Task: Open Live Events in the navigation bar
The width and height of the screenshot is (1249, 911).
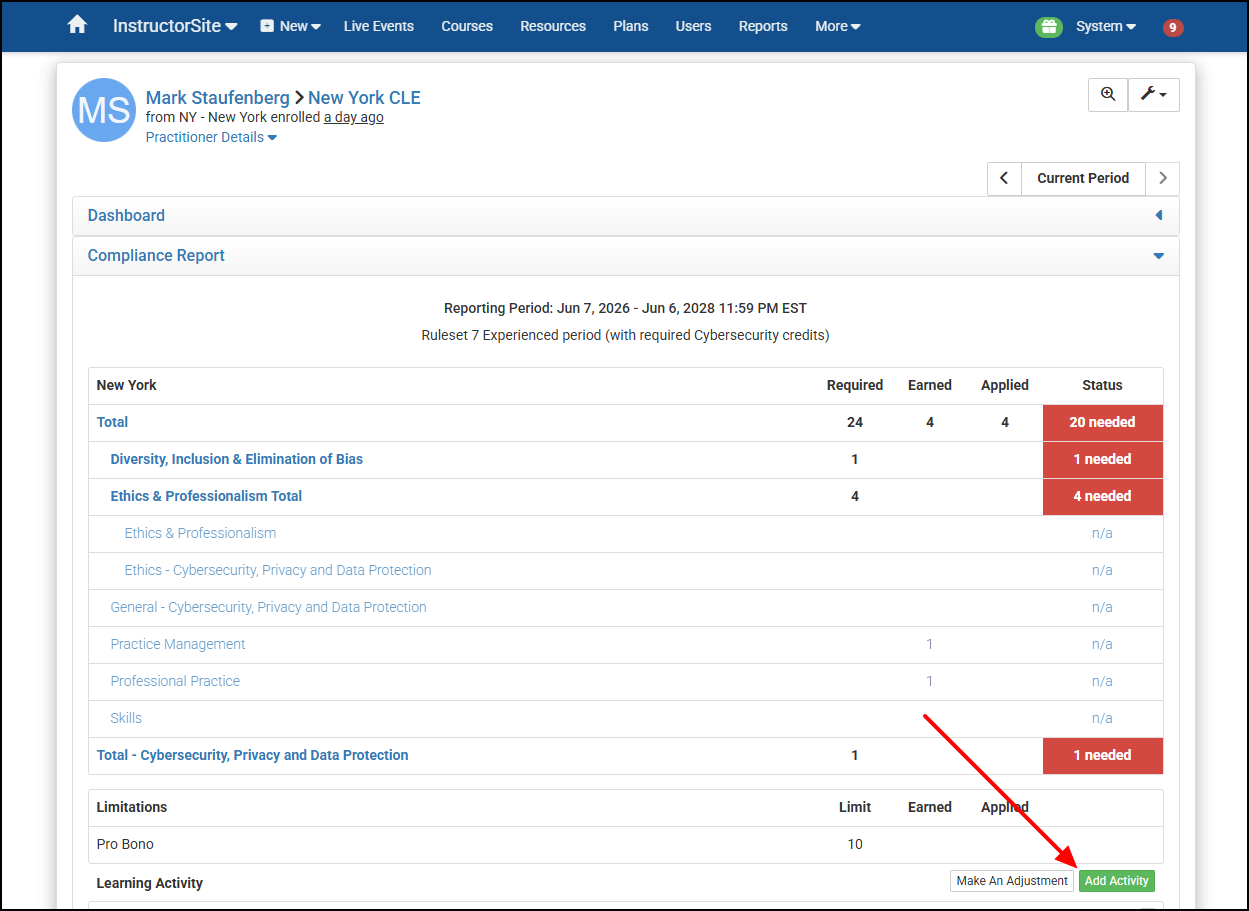Action: point(379,26)
